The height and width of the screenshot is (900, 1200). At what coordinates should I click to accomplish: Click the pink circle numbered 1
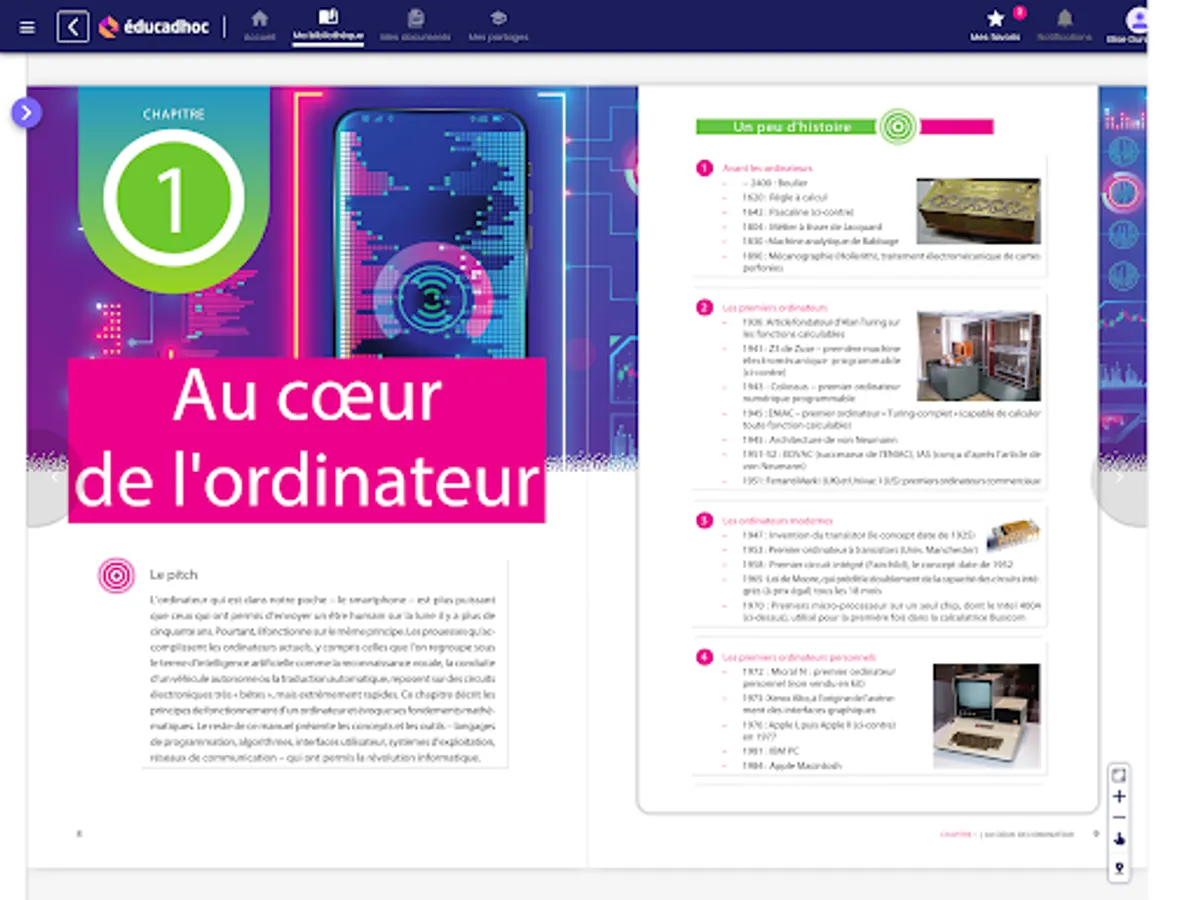pos(705,168)
